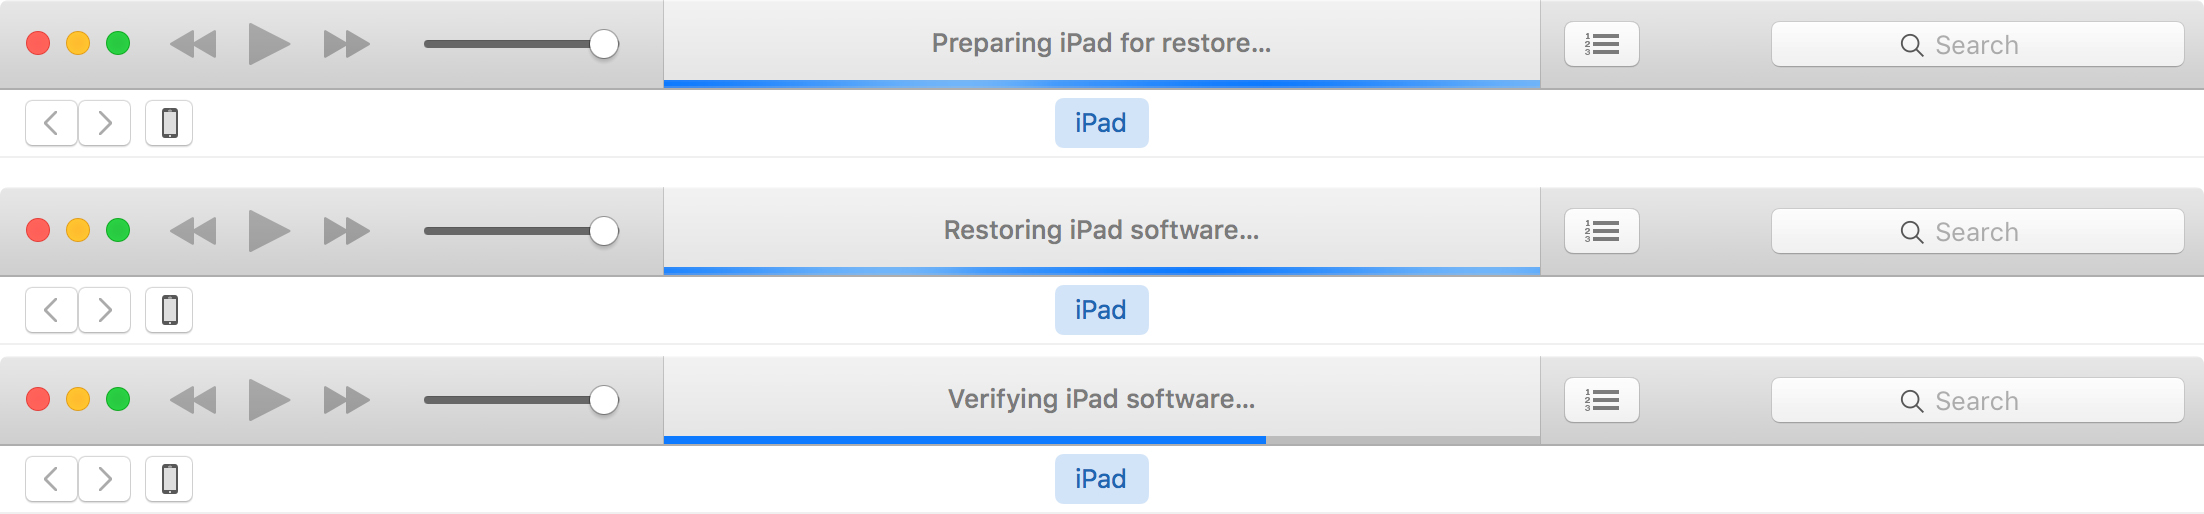
Task: Select iPad tab under 'Preparing iPad for restore'
Action: click(1101, 123)
